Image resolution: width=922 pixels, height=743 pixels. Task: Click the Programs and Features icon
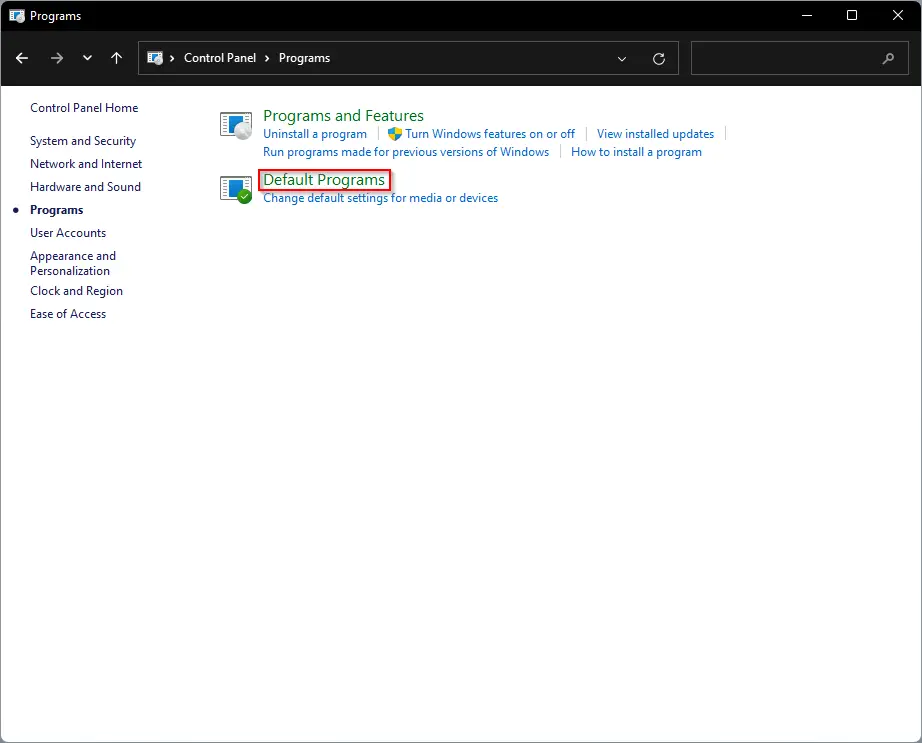point(236,125)
